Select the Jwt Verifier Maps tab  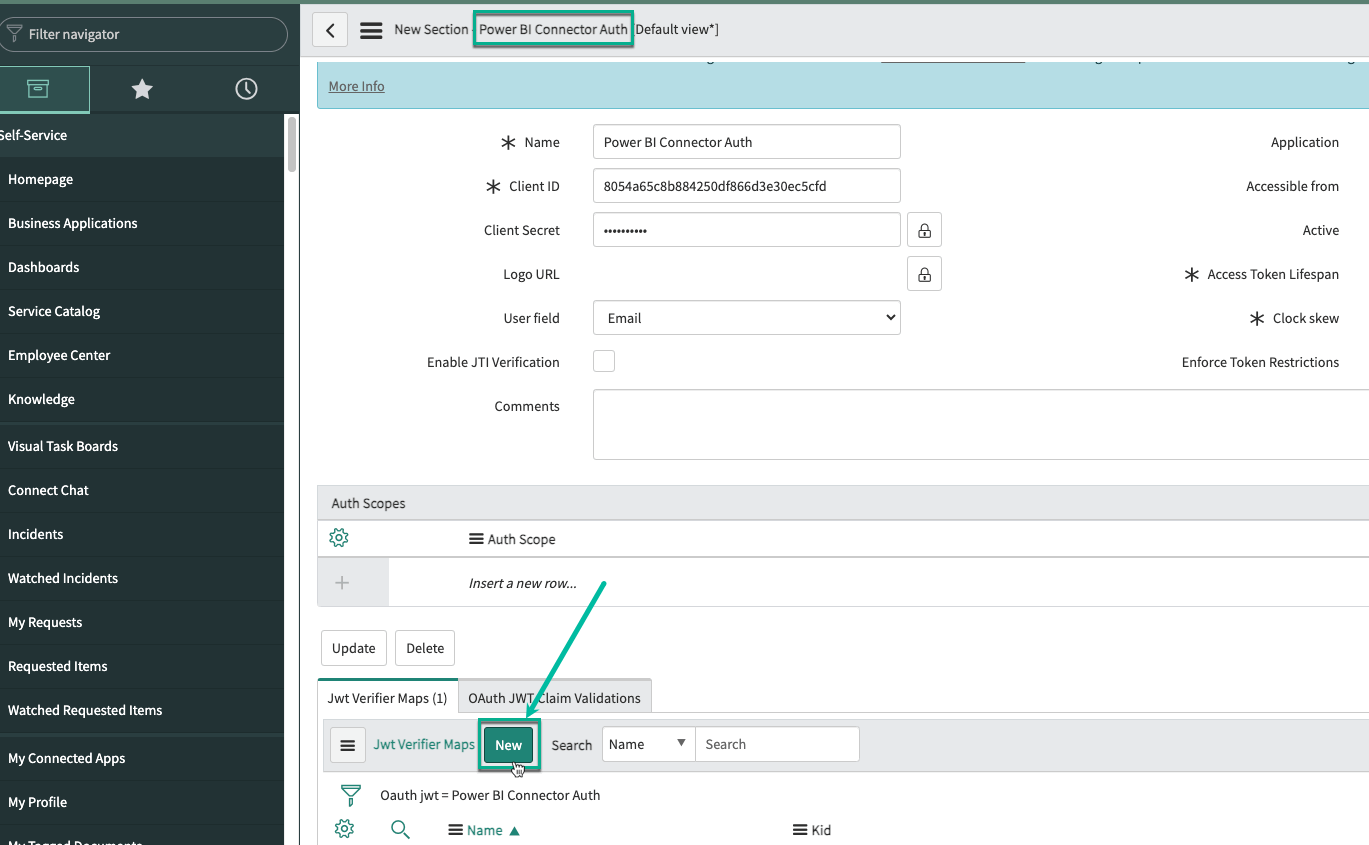pos(386,697)
